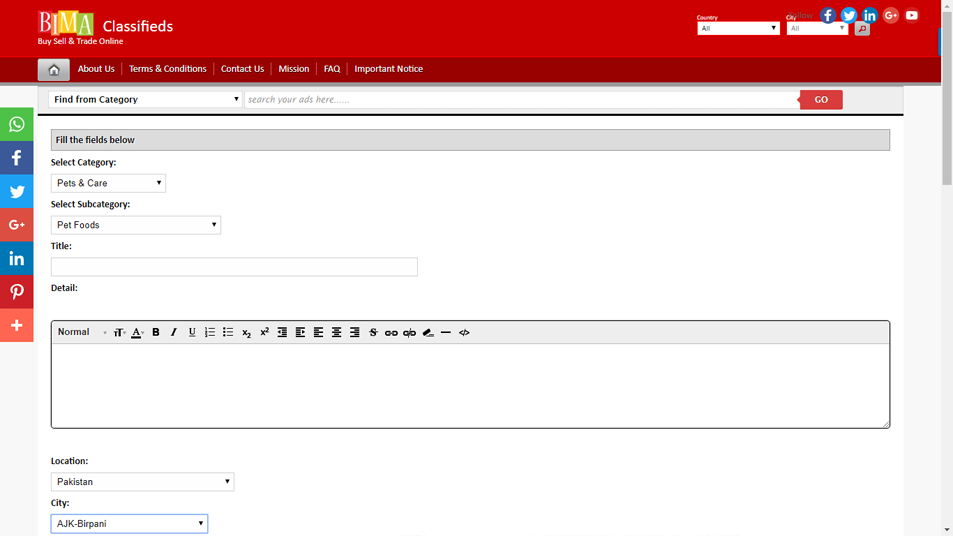Open the editor font color picker
The height and width of the screenshot is (536, 953).
click(138, 333)
